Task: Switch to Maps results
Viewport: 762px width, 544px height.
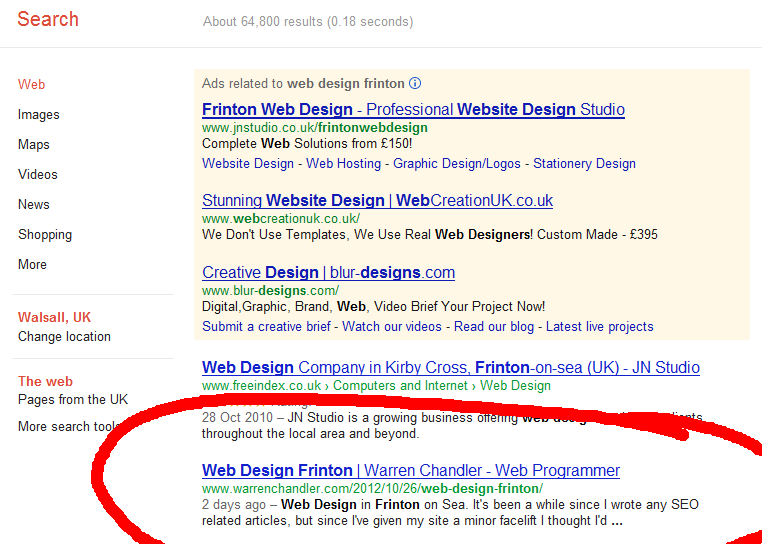Action: point(34,145)
